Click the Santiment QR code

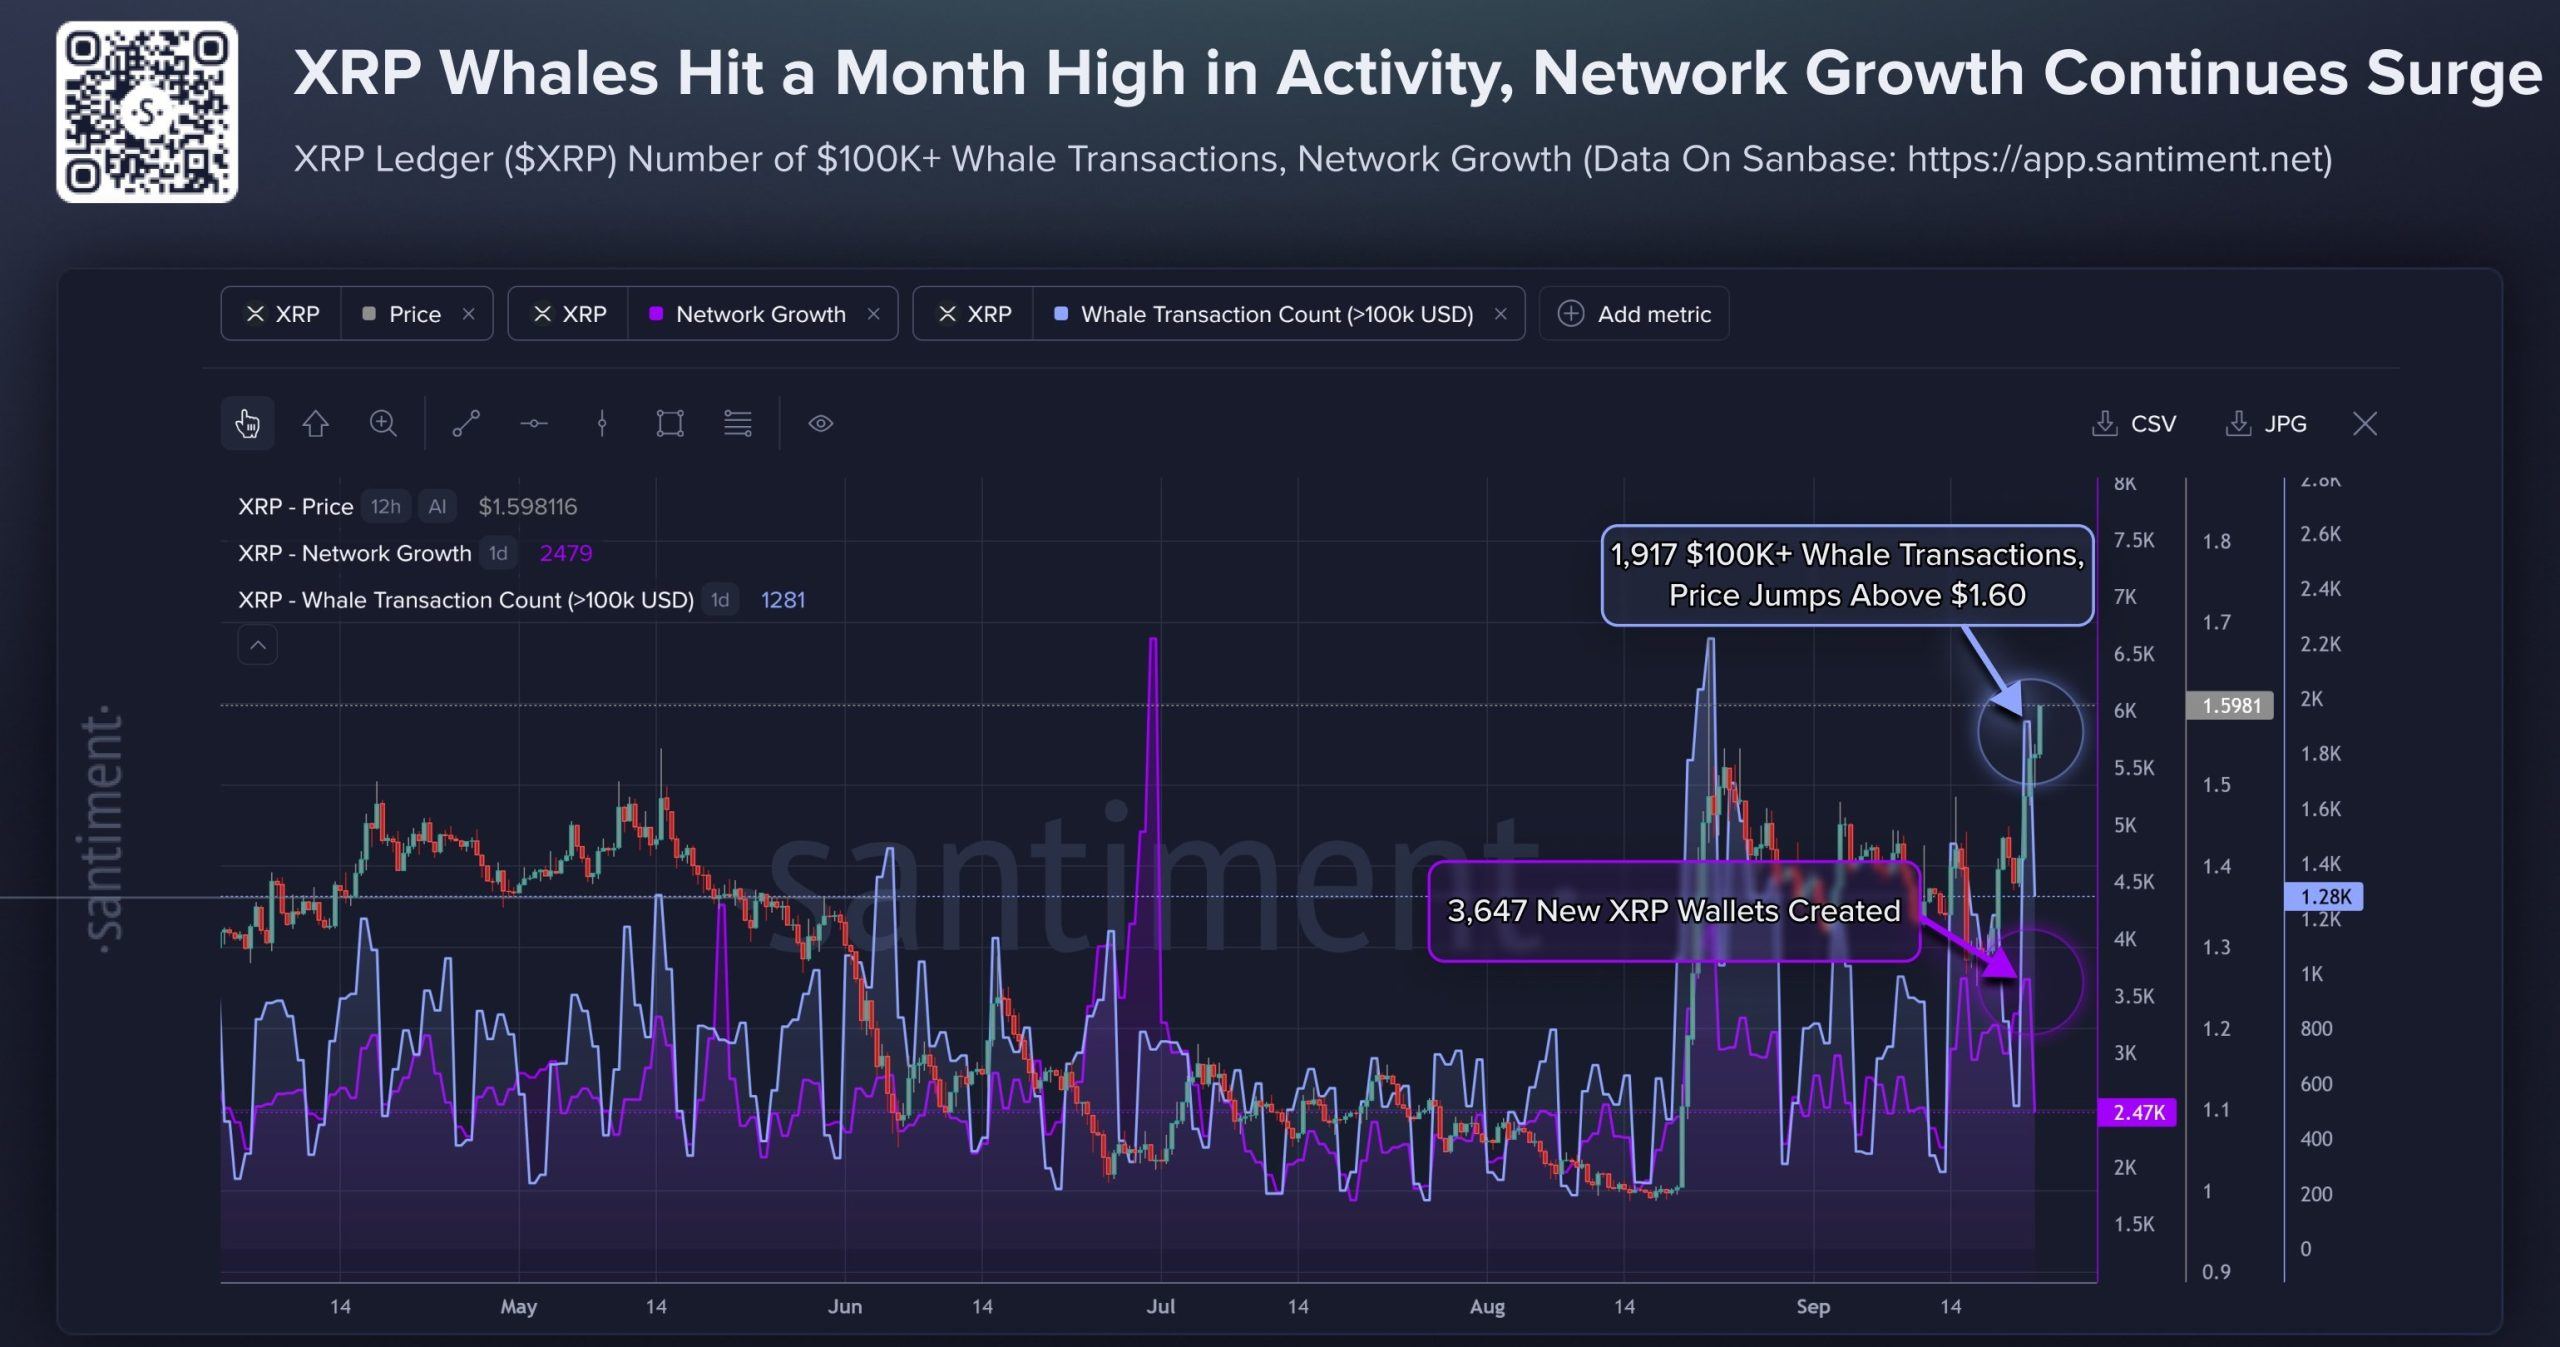pos(147,112)
